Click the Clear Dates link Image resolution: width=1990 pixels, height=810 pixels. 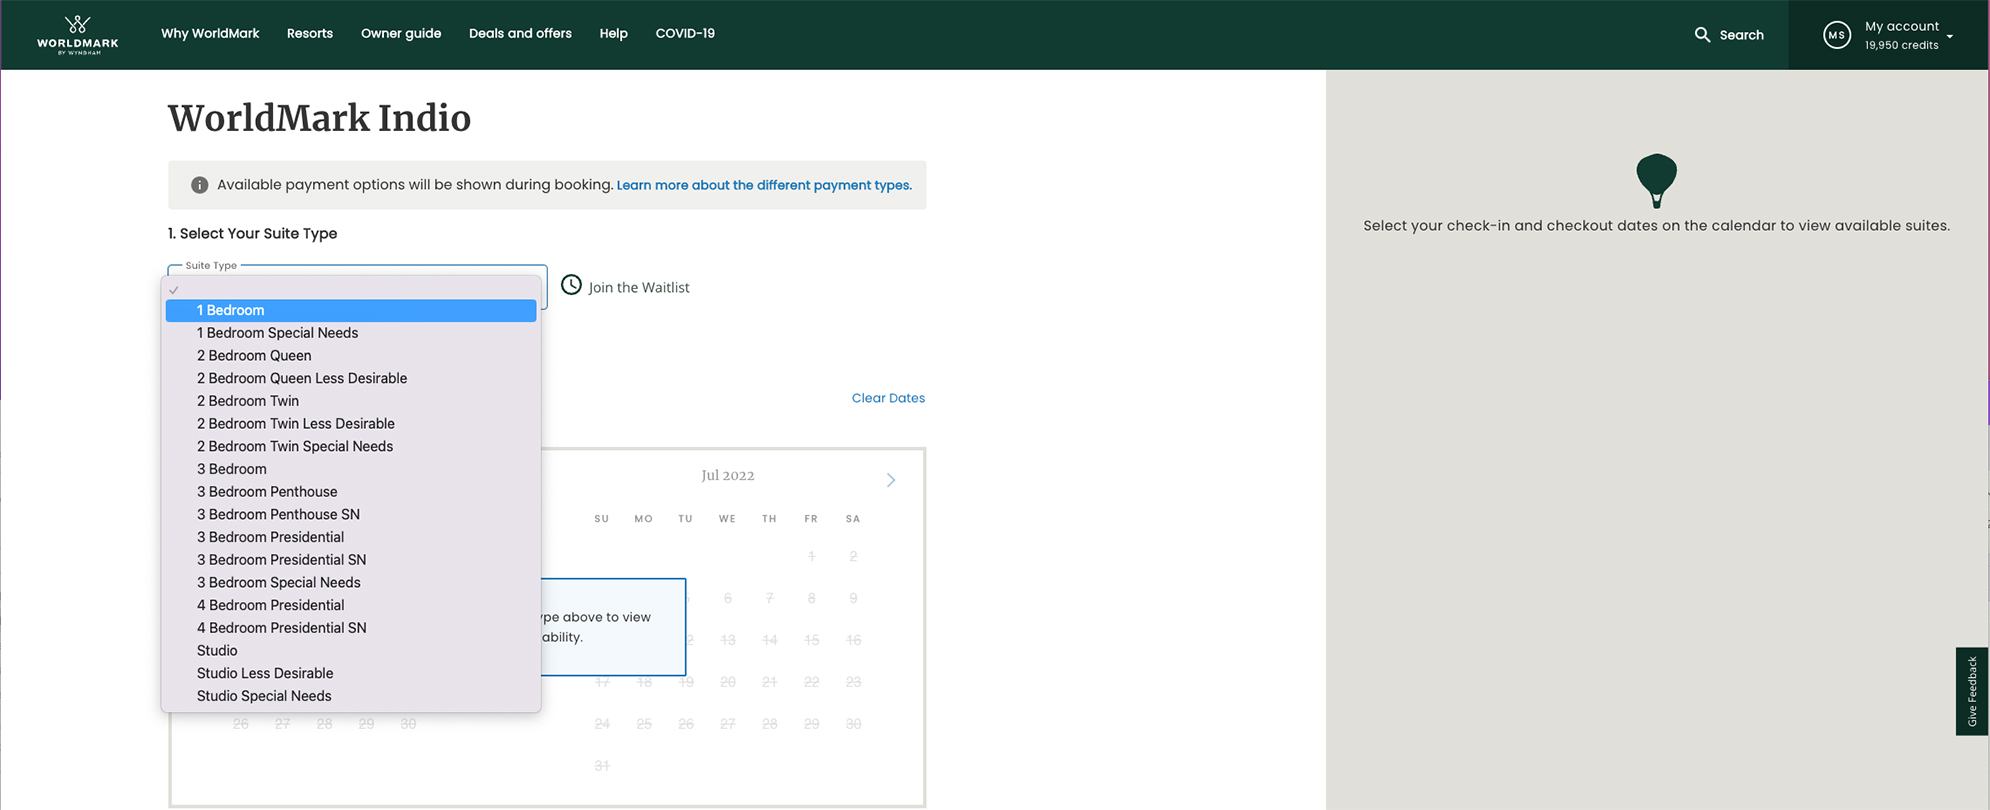(x=888, y=398)
